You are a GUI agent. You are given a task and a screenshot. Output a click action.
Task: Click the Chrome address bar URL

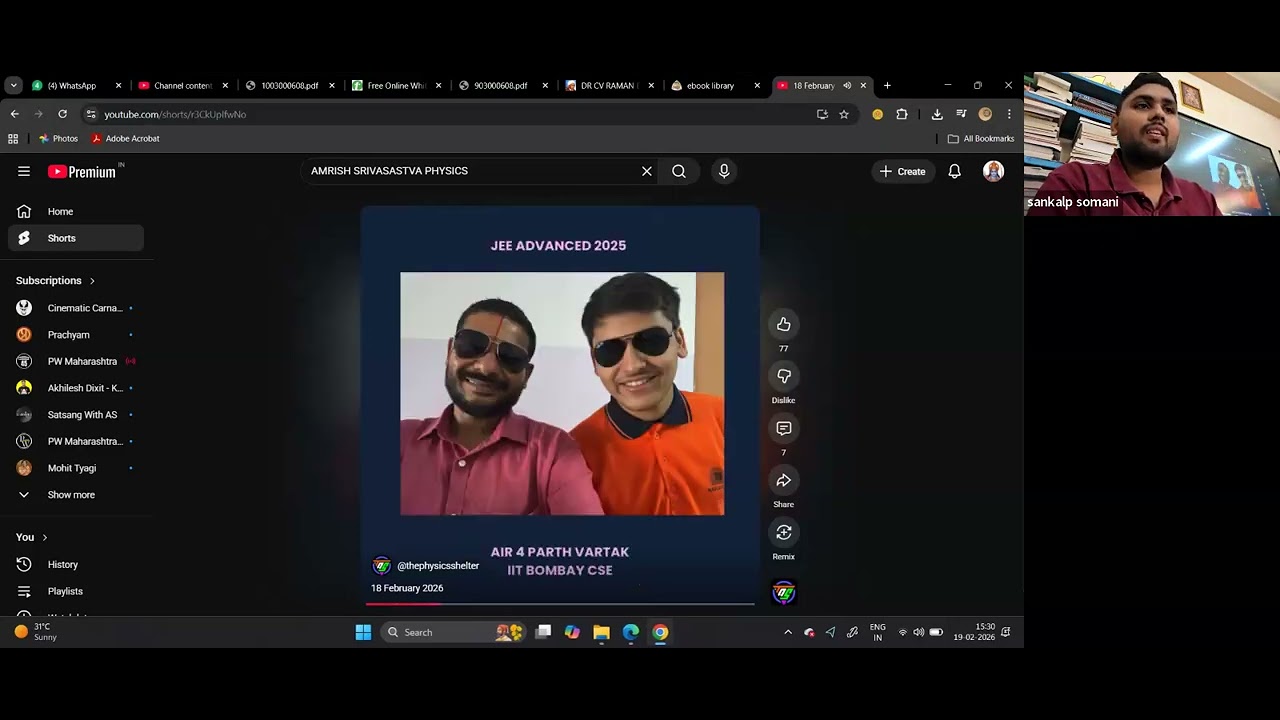click(x=175, y=114)
